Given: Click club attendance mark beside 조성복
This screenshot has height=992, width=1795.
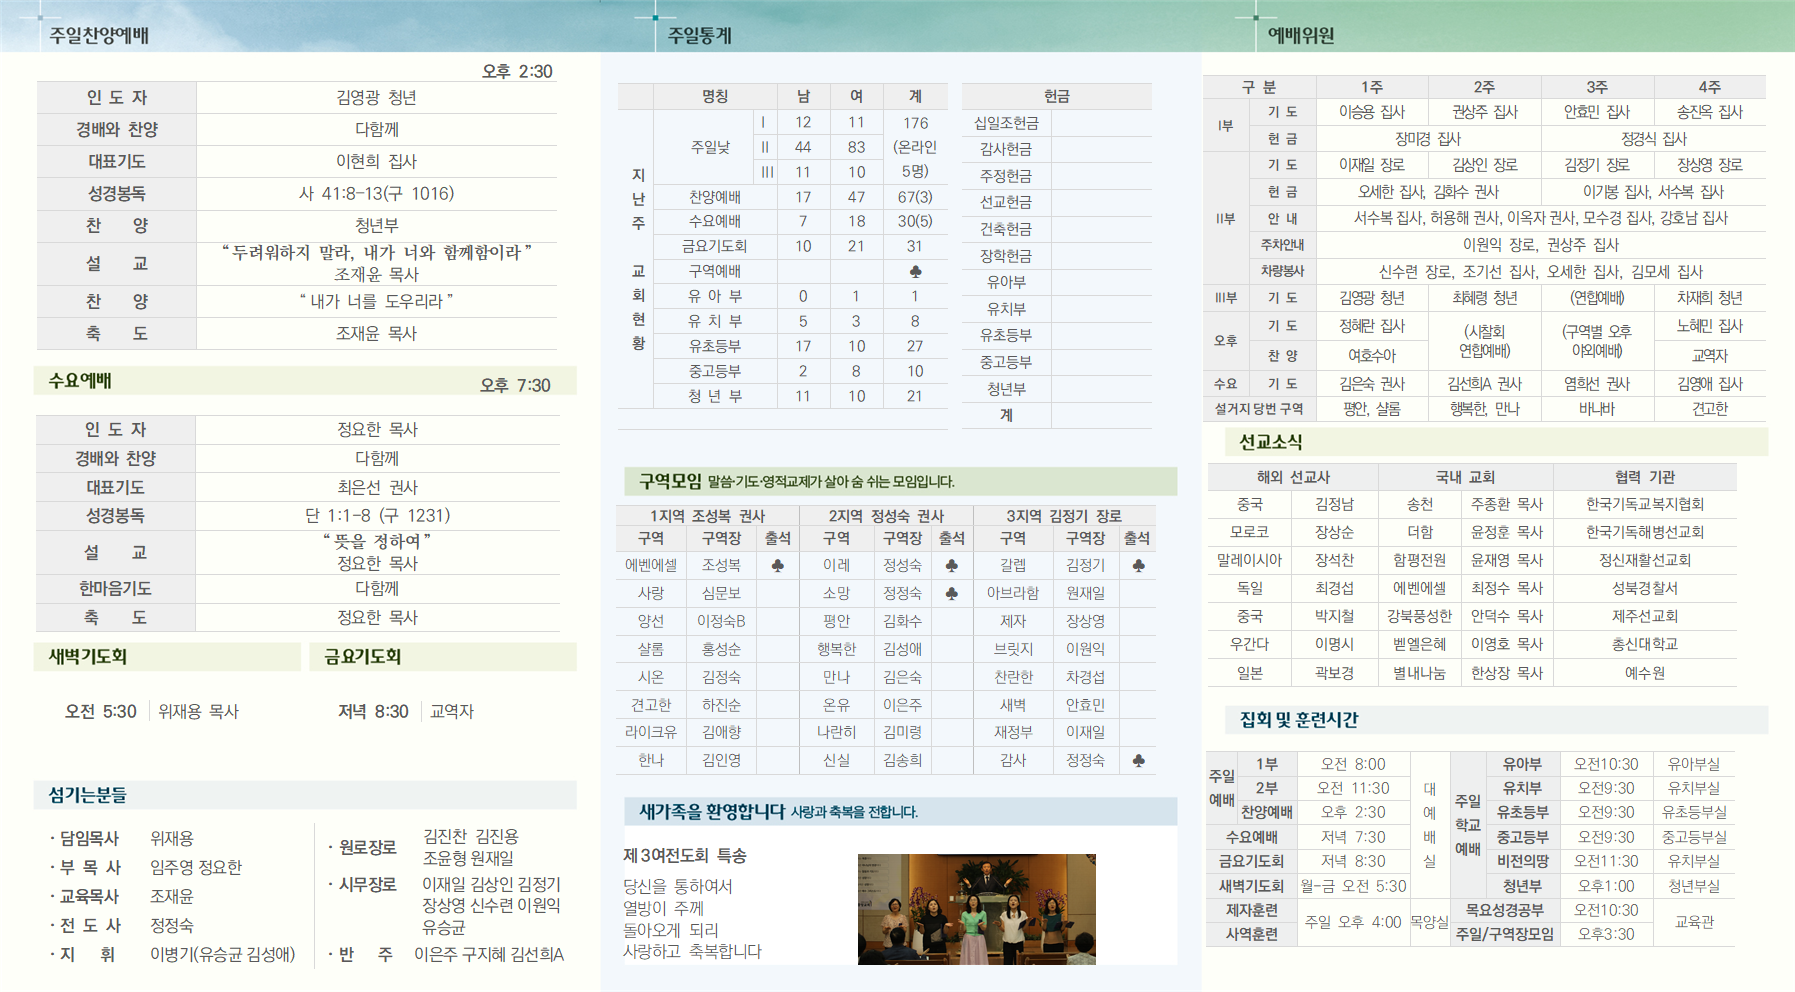Looking at the screenshot, I should tap(777, 565).
